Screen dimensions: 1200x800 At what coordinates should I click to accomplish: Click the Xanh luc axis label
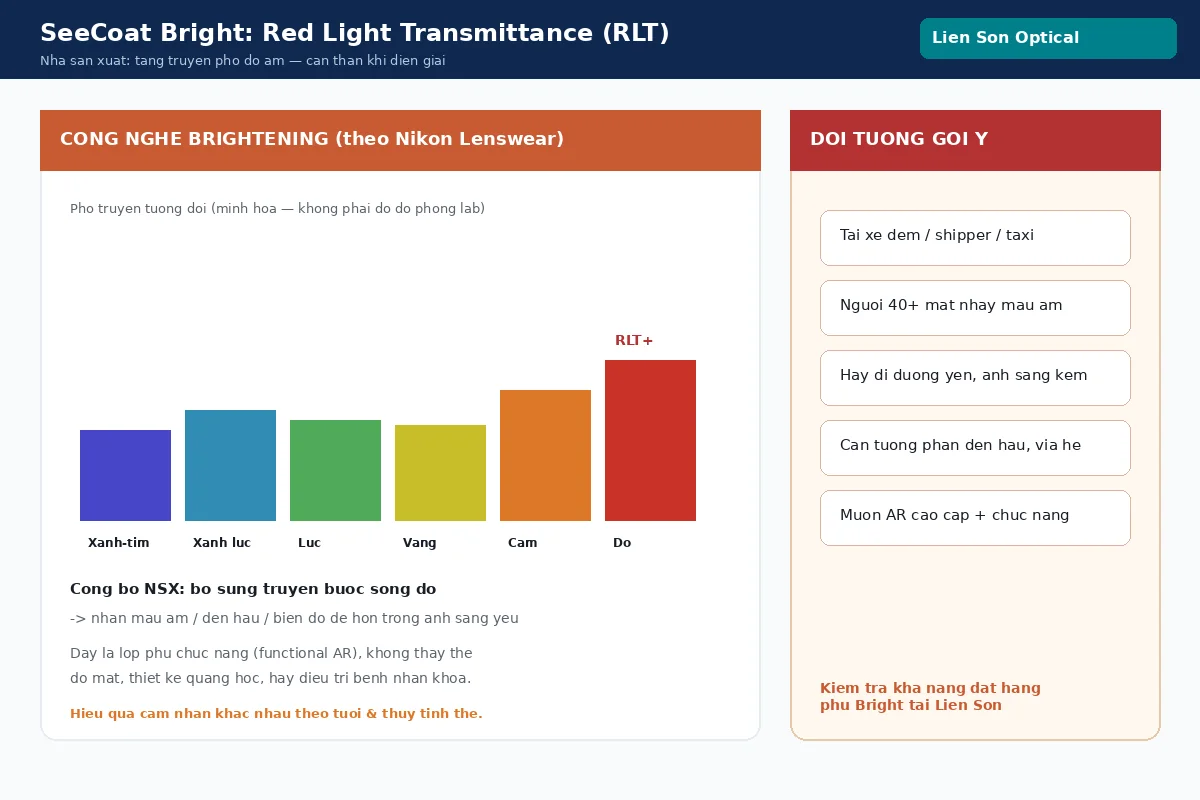pos(222,543)
